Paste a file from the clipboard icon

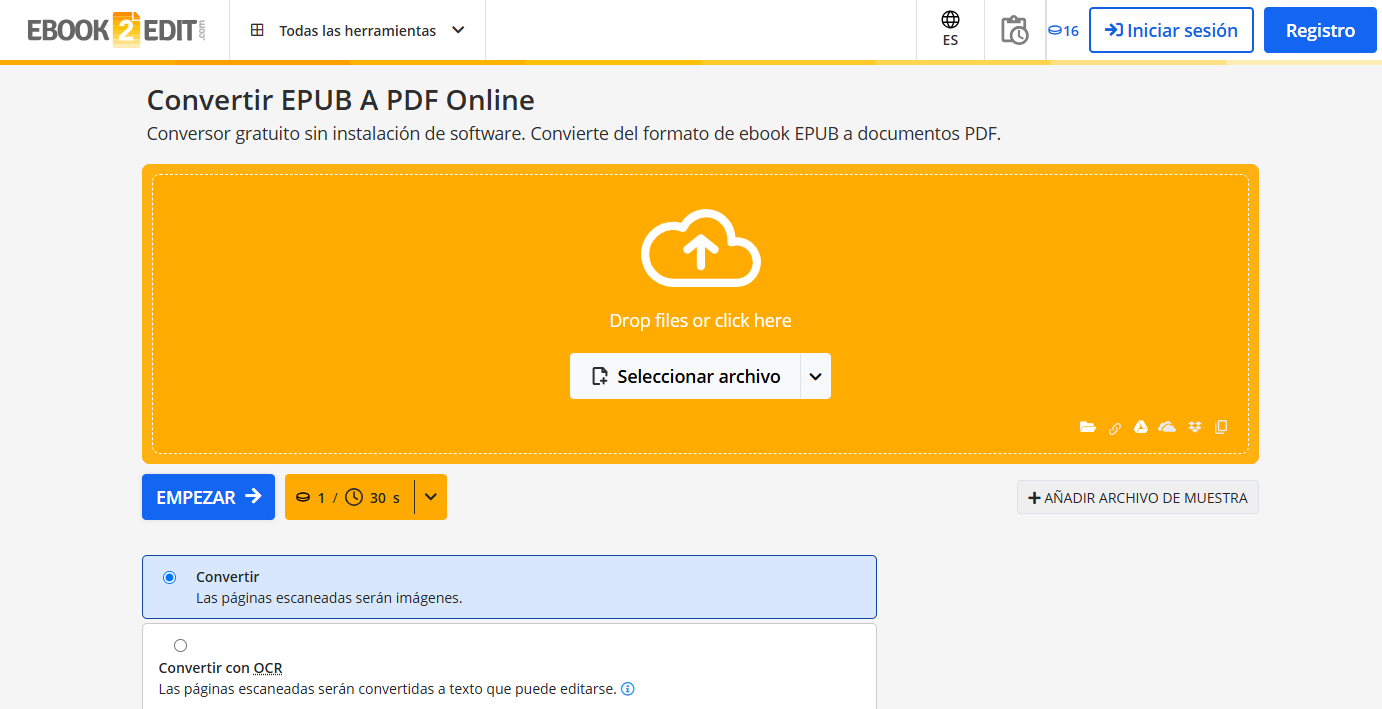(x=1221, y=427)
